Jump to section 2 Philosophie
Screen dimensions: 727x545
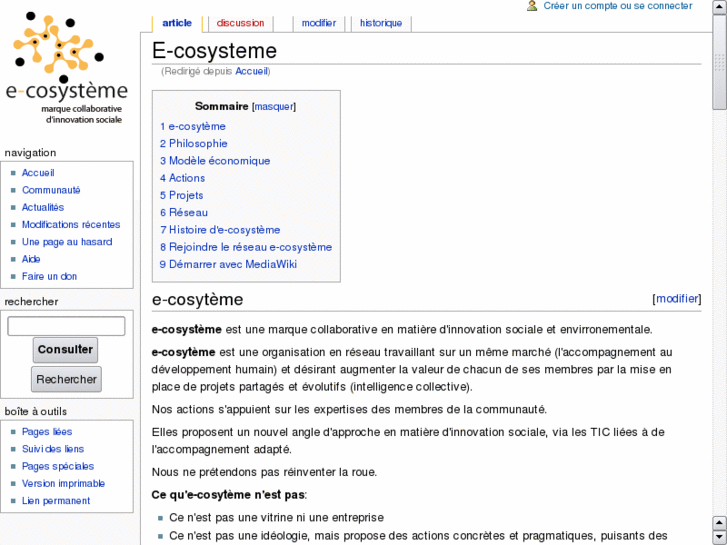[194, 144]
